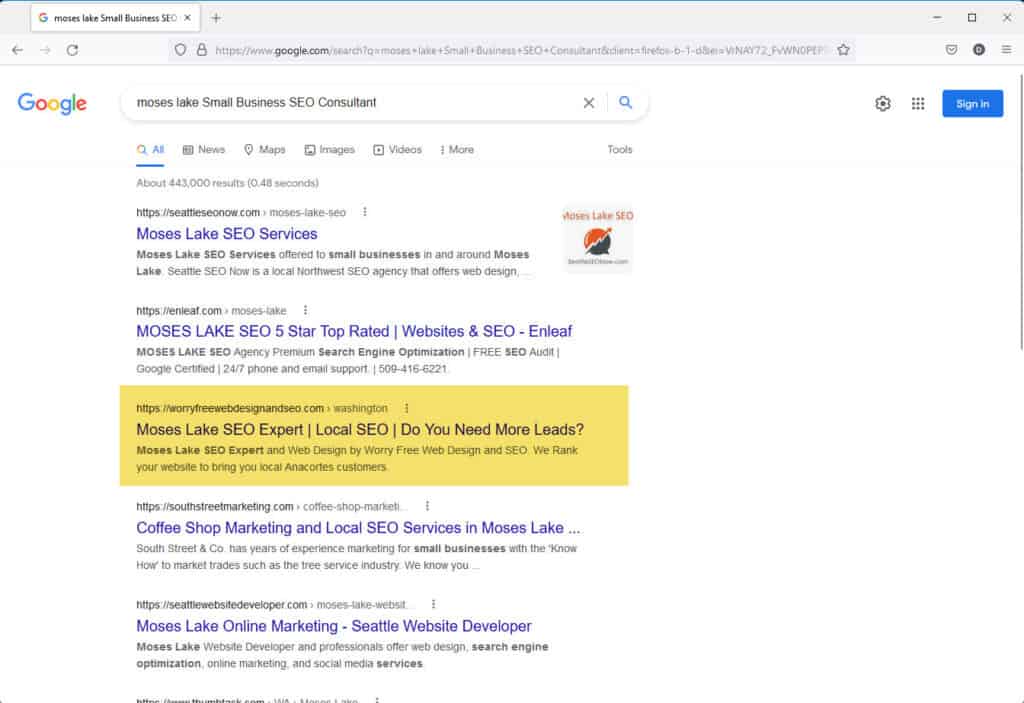Minimize the browser window
1024x703 pixels.
pyautogui.click(x=937, y=18)
